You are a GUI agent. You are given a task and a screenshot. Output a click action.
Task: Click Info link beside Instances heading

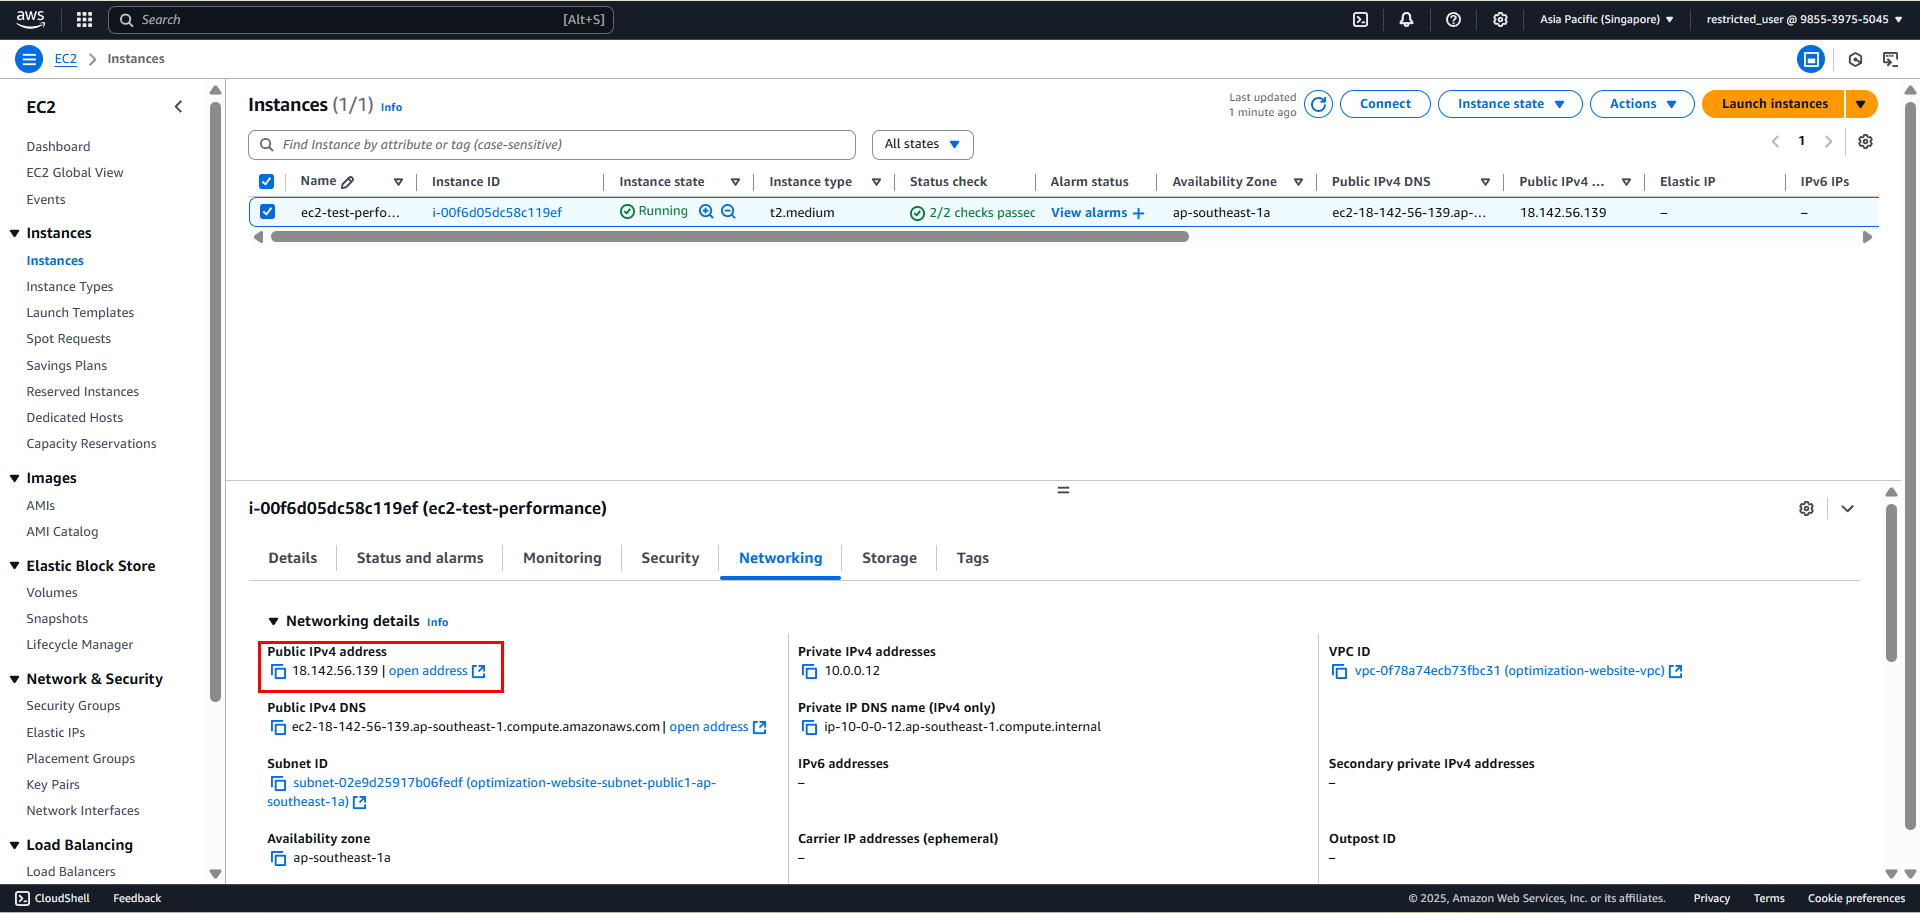pos(391,107)
